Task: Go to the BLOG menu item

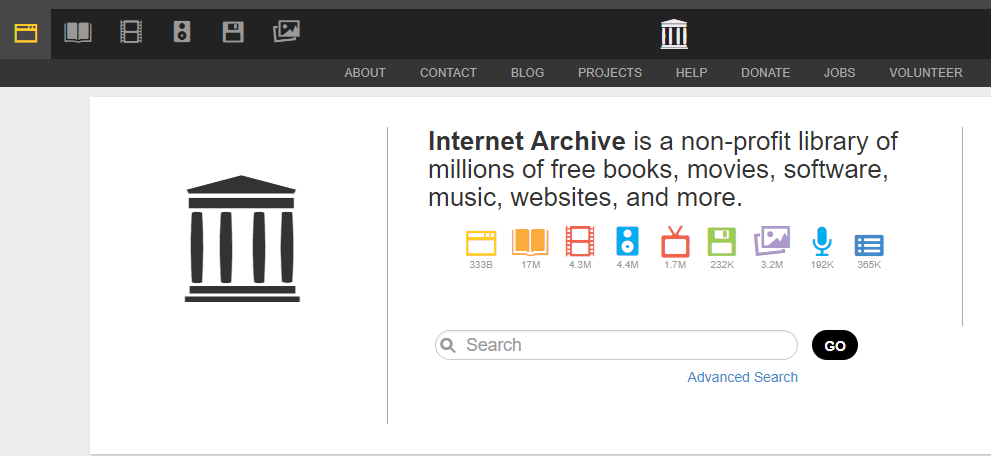Action: (x=527, y=73)
